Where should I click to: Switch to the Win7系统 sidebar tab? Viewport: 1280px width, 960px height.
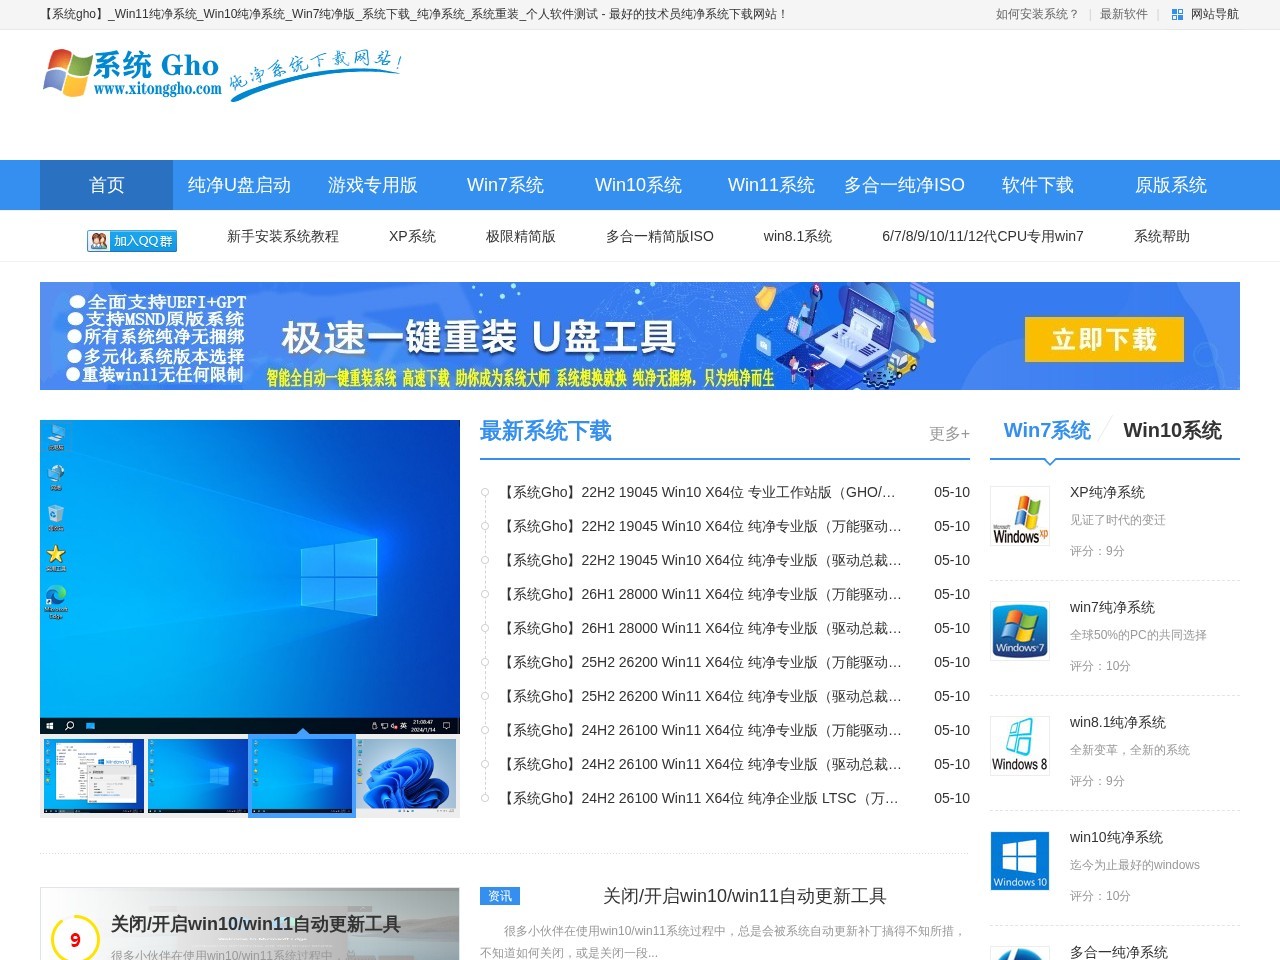click(1047, 430)
